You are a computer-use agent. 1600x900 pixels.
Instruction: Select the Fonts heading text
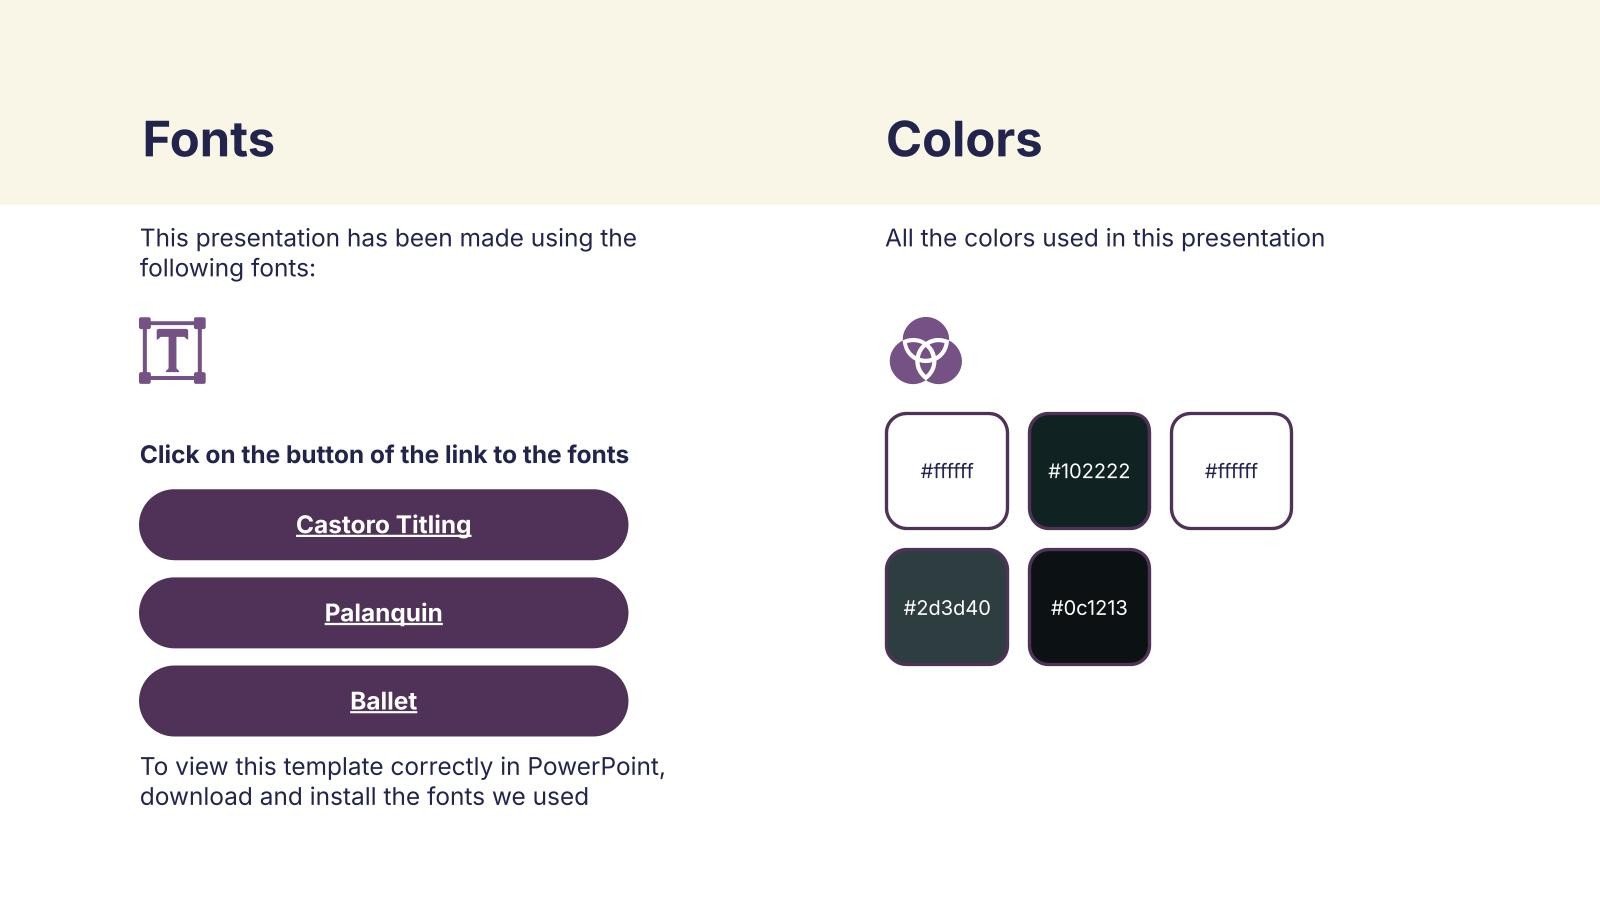(x=208, y=139)
